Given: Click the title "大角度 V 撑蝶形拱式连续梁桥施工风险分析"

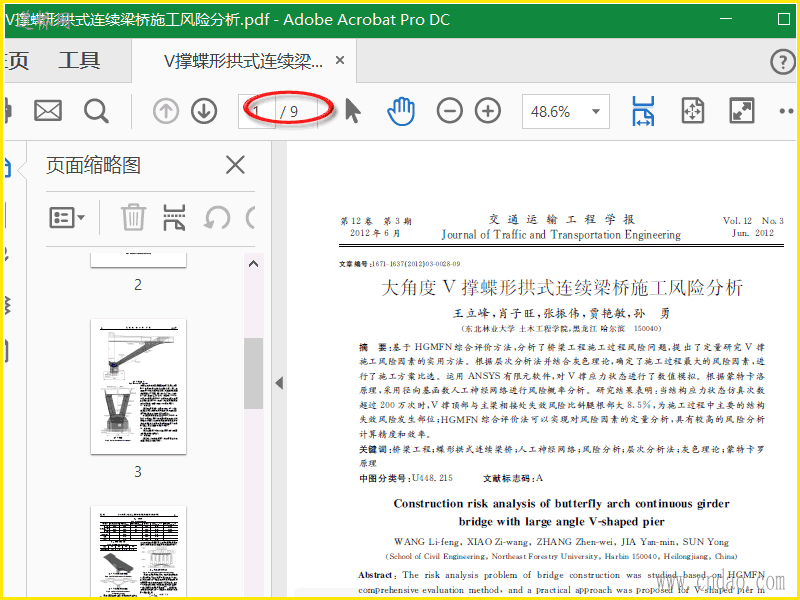Looking at the screenshot, I should tap(562, 288).
